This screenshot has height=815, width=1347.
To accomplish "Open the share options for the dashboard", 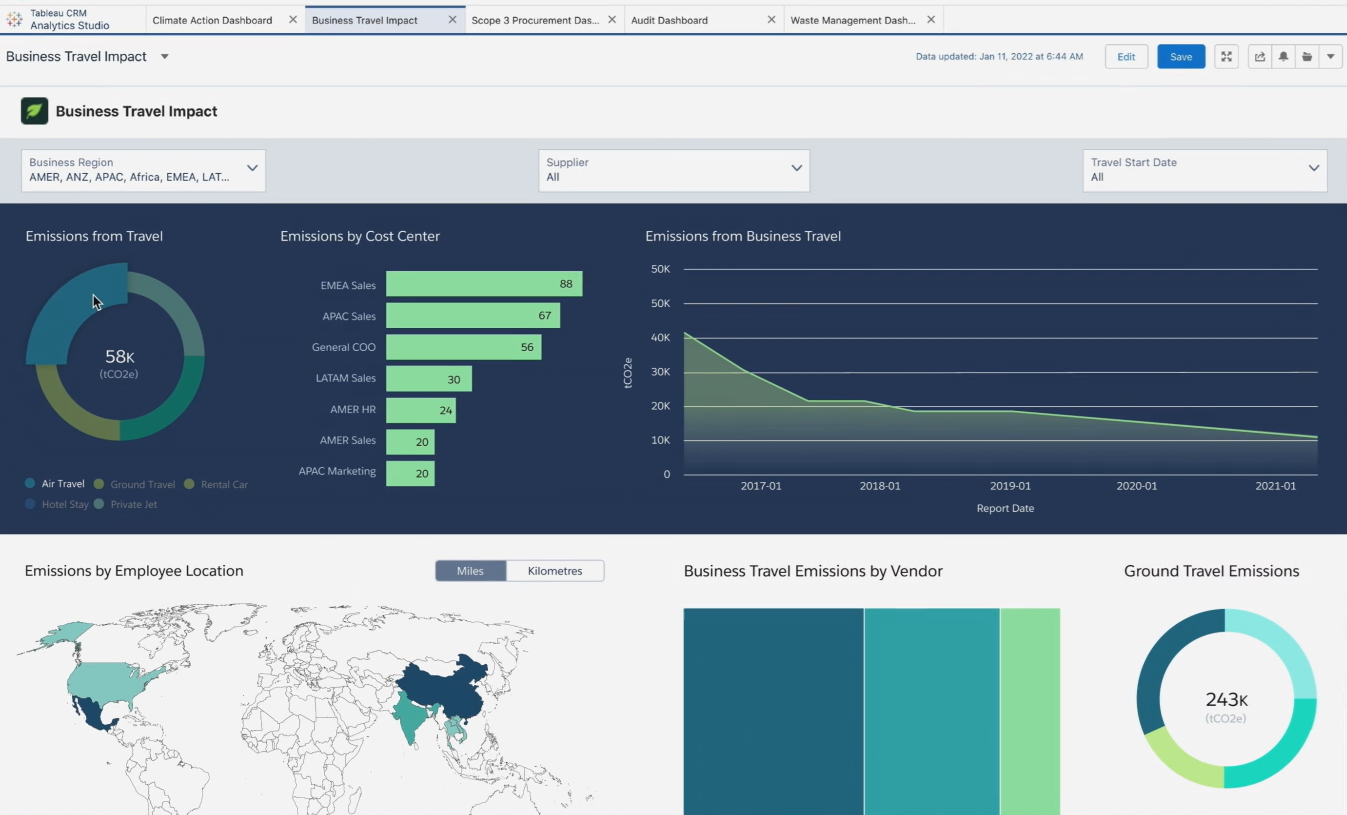I will (x=1259, y=56).
